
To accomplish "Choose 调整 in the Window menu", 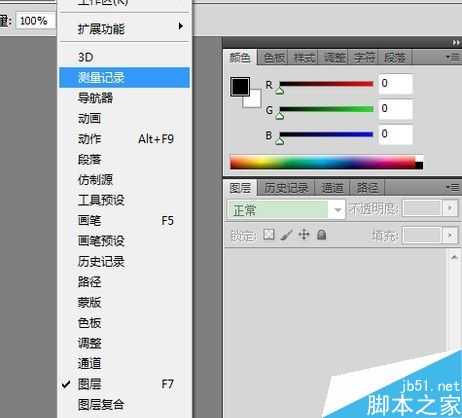I will coord(125,343).
